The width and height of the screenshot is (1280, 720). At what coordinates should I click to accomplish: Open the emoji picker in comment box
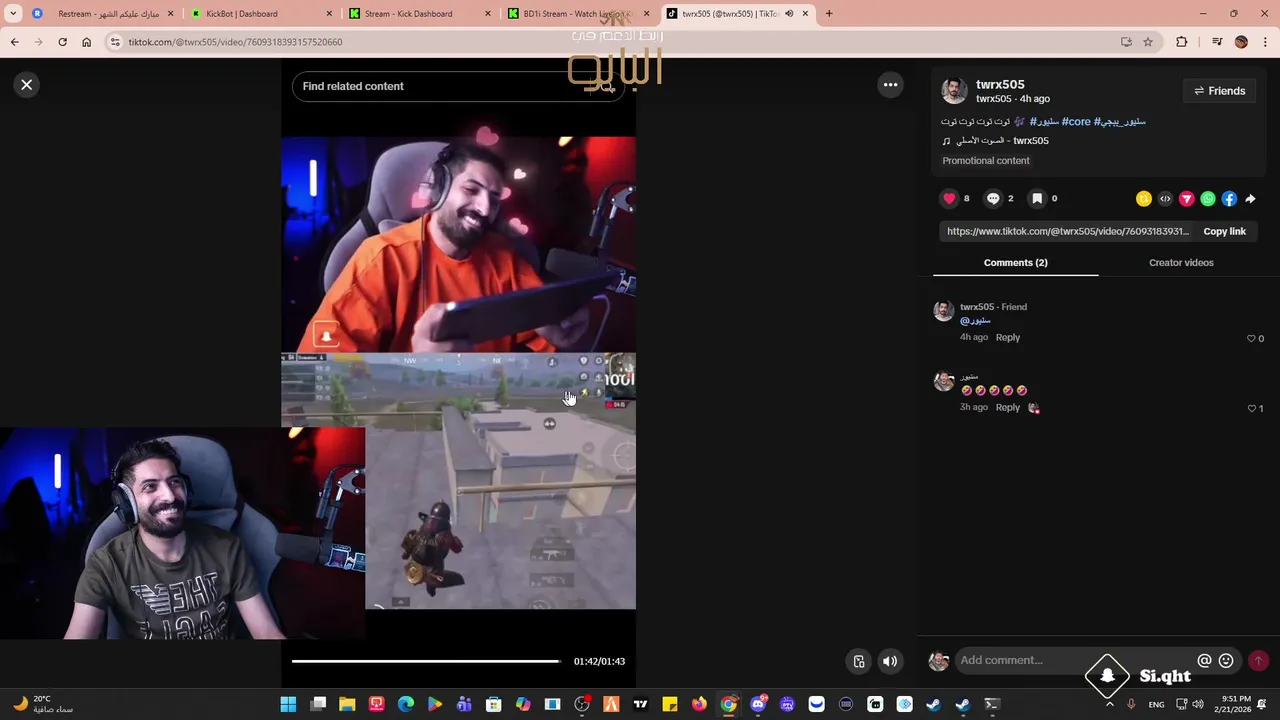point(1226,660)
